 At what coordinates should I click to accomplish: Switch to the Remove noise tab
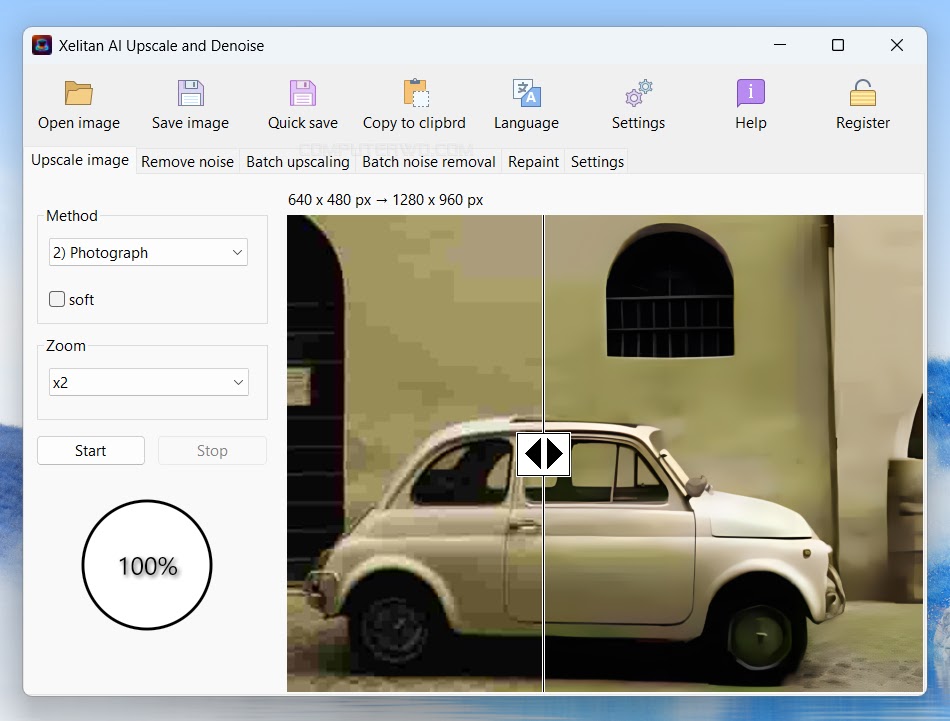tap(187, 162)
